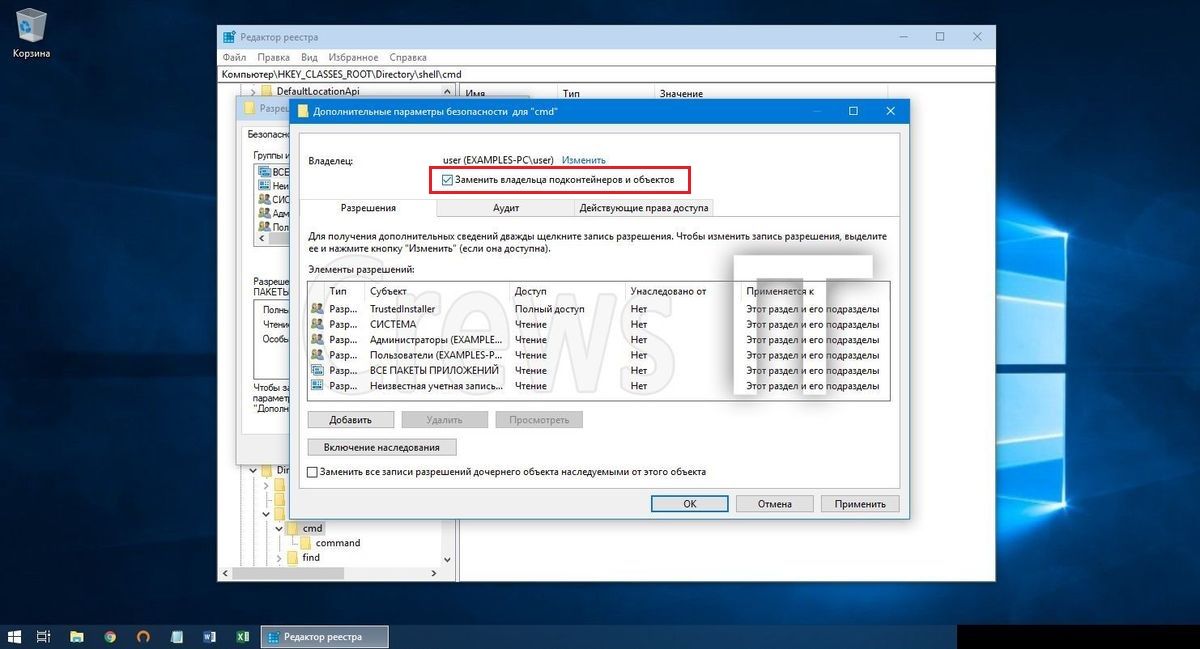Expand the DefaultLocationApi tree node

tap(253, 92)
